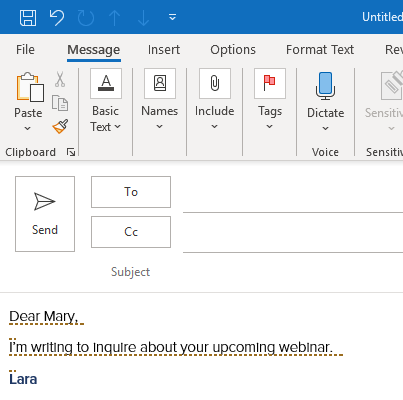Open the Format Text tab
The image size is (403, 400).
click(x=320, y=50)
